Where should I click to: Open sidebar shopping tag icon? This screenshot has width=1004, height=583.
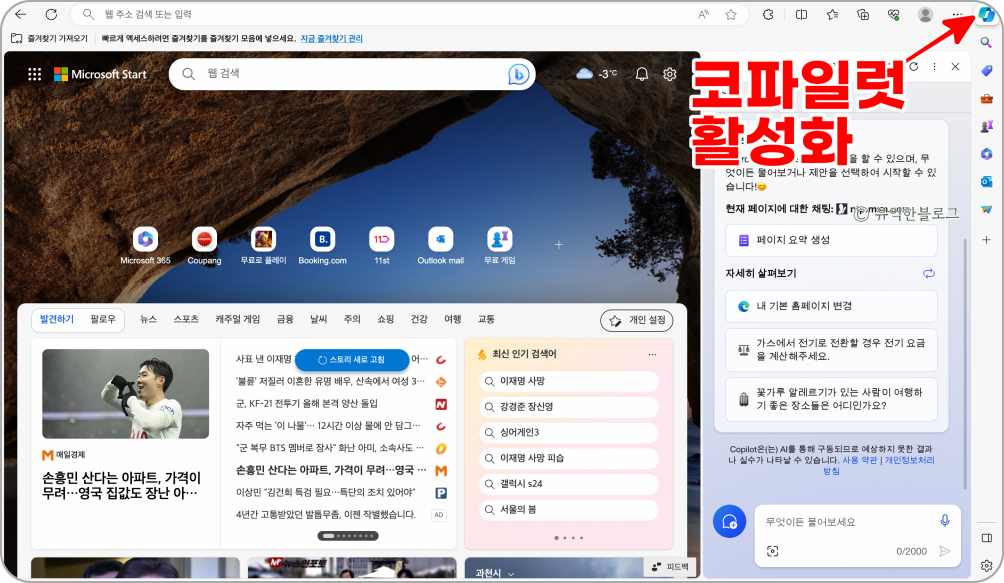coord(987,70)
